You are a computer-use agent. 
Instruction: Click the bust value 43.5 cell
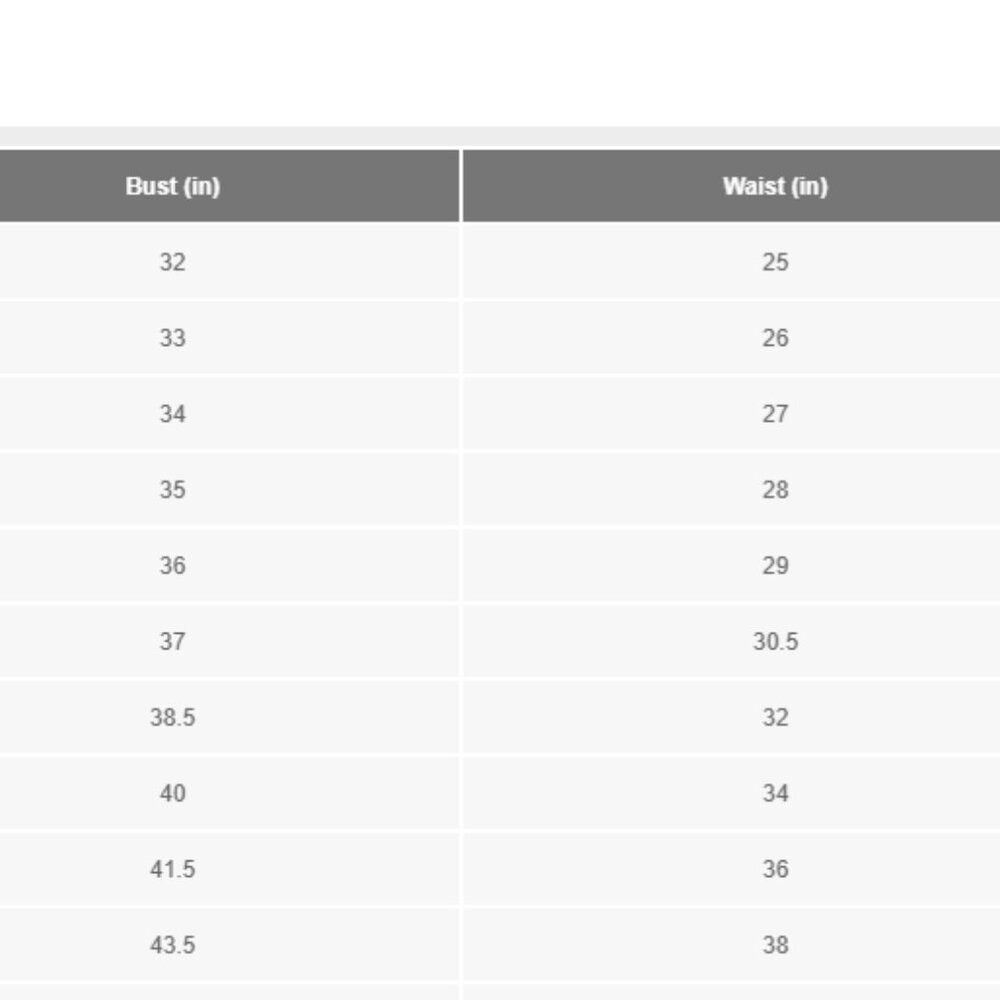[x=172, y=945]
